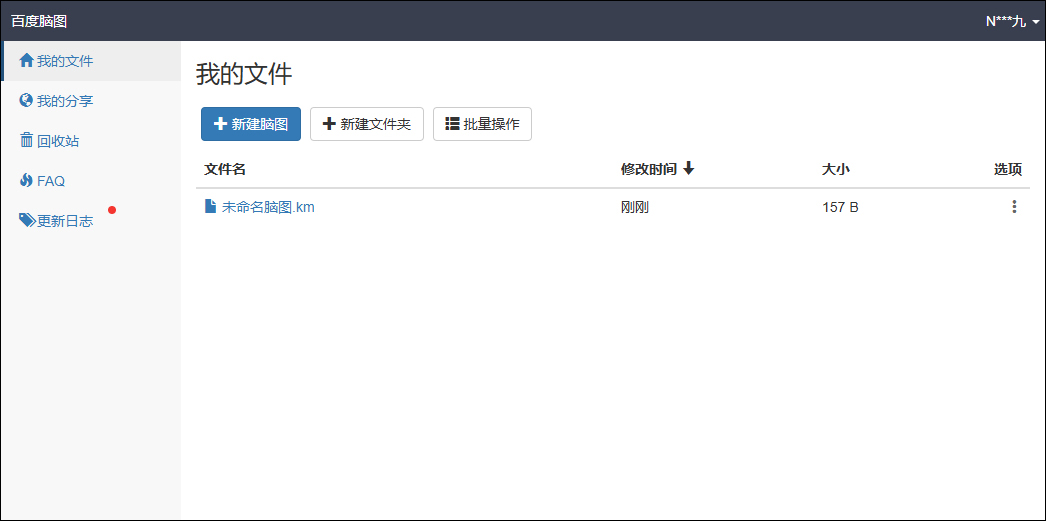Sort files by 大小 column
Viewport: 1046px width, 521px height.
tap(835, 169)
